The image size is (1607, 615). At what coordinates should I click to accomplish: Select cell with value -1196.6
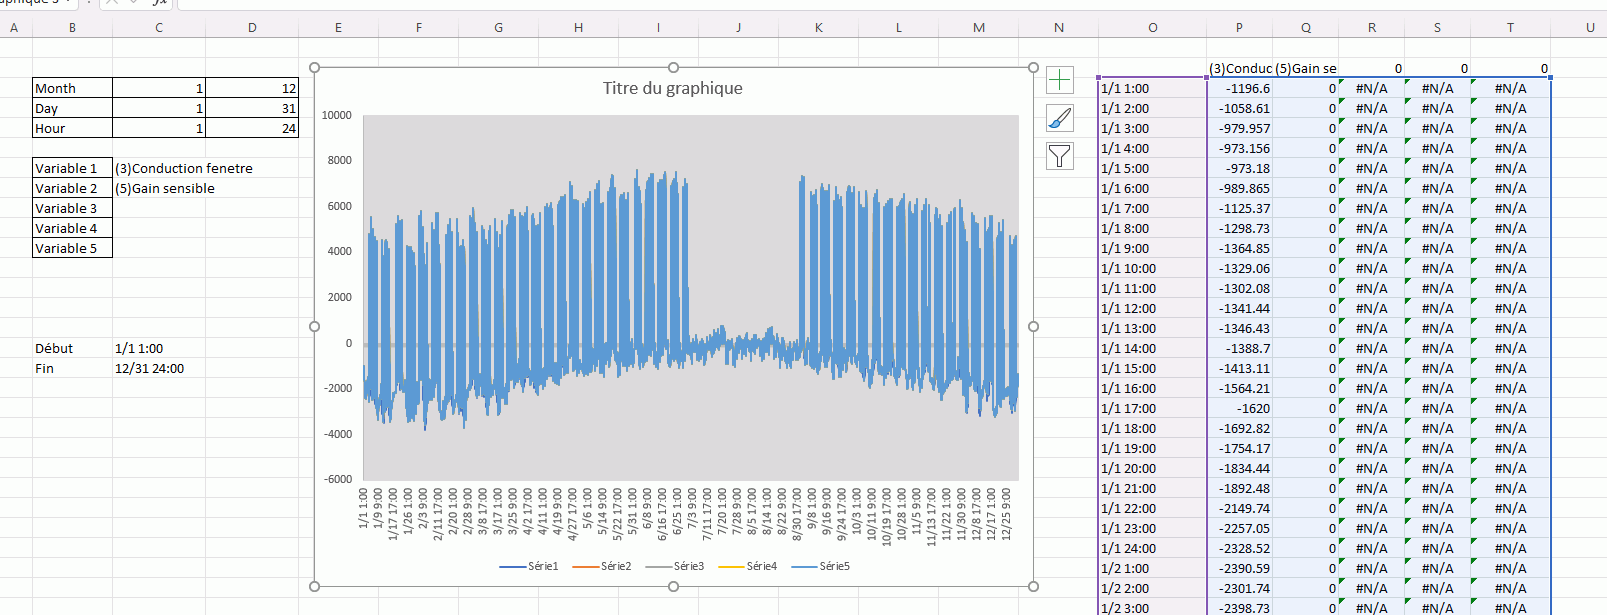tap(1240, 88)
